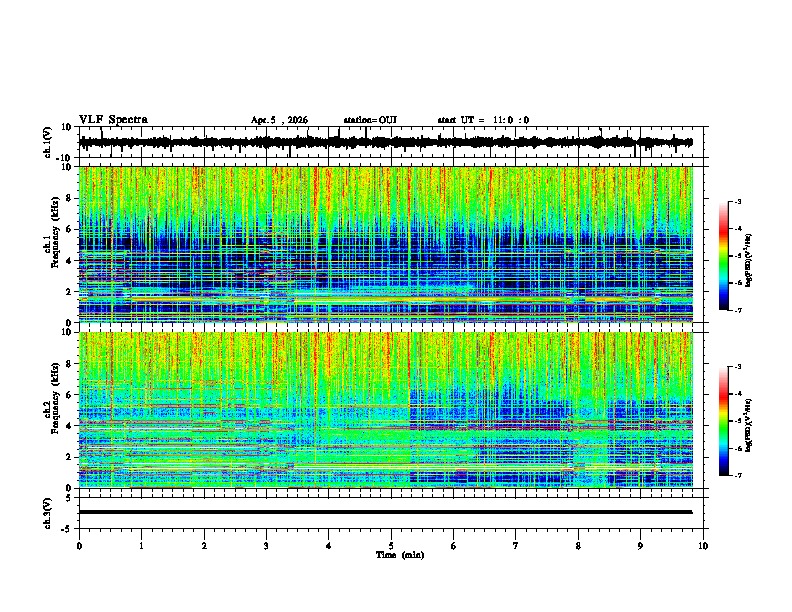Select the "start UT = 11:0 :0" text
Image resolution: width=792 pixels, height=612 pixels.
(483, 120)
